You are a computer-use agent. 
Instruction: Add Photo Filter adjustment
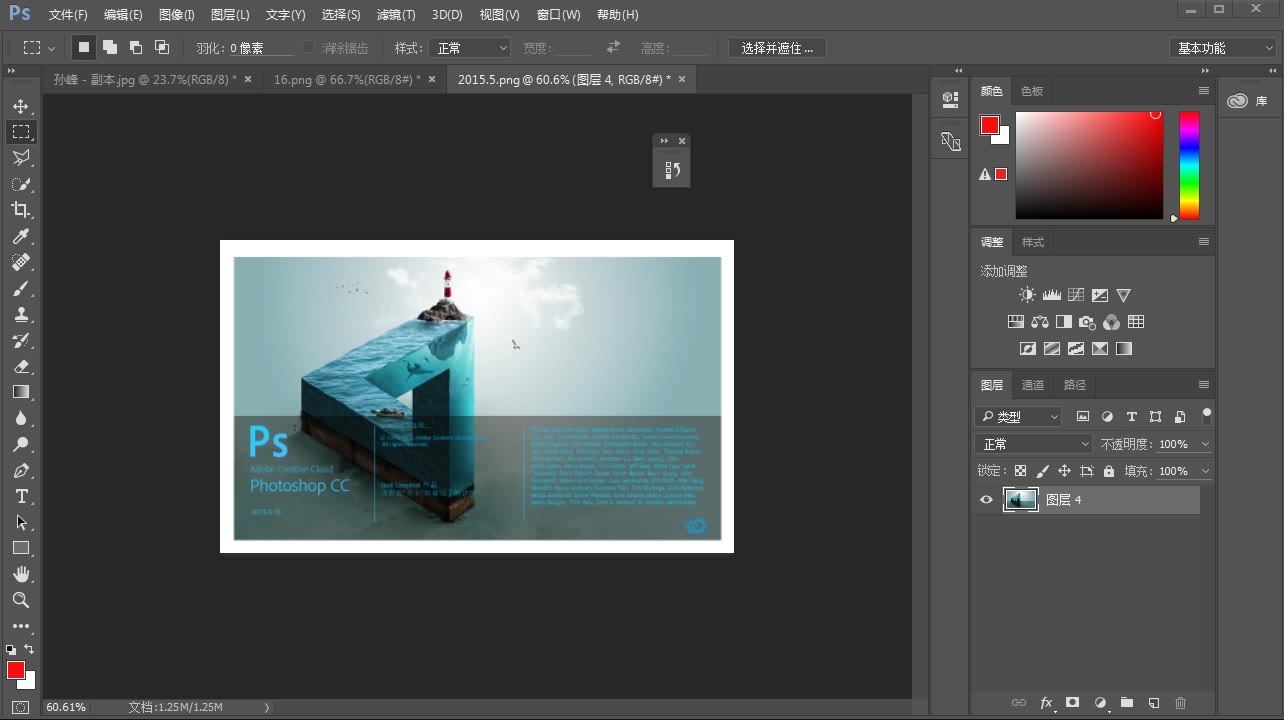[1087, 322]
